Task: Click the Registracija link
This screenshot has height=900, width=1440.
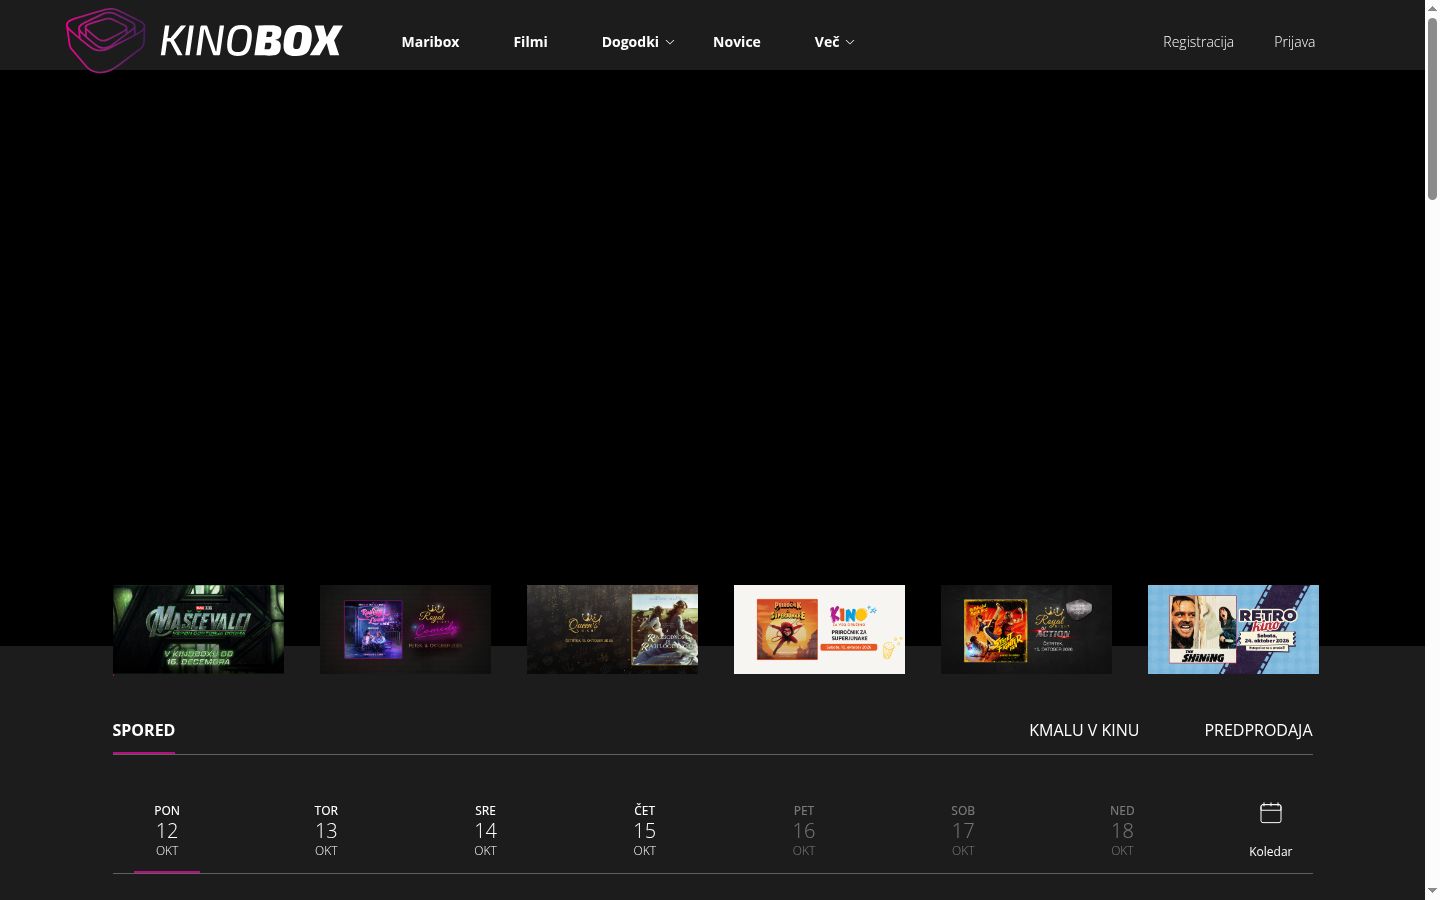Action: (x=1198, y=42)
